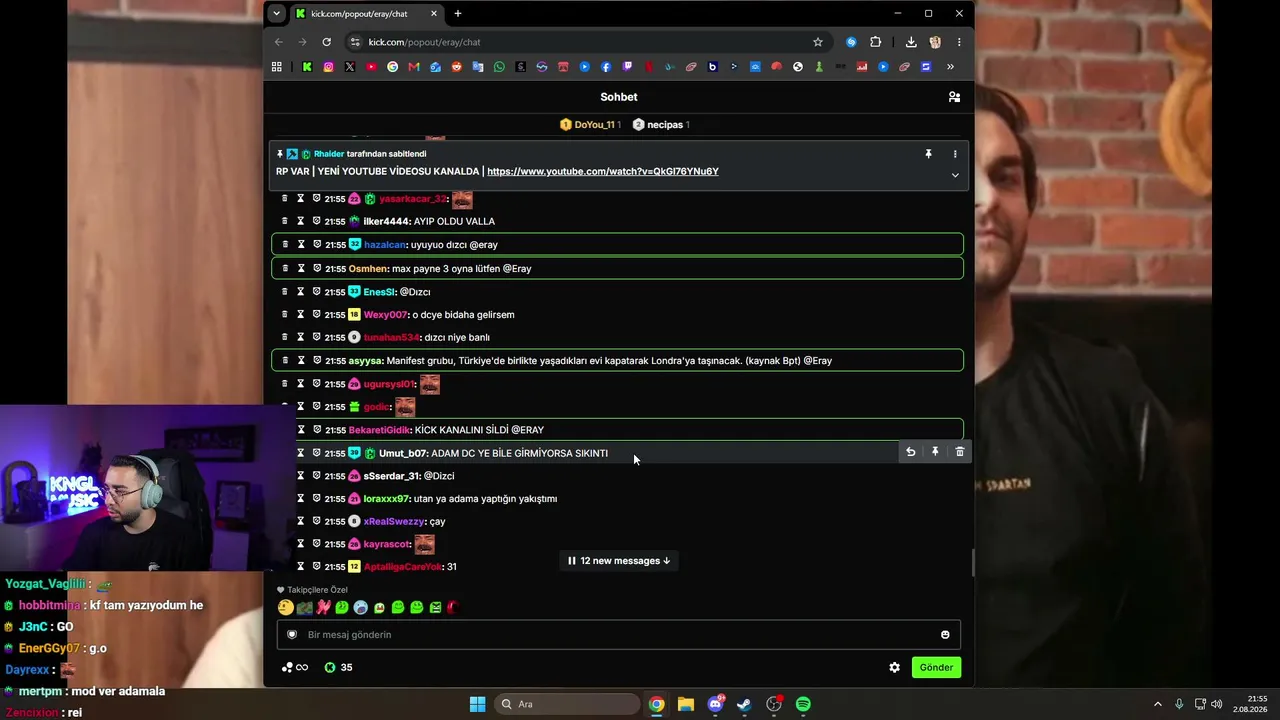Open the YouTube bookmark
Image resolution: width=1280 pixels, height=720 pixels.
(x=371, y=67)
